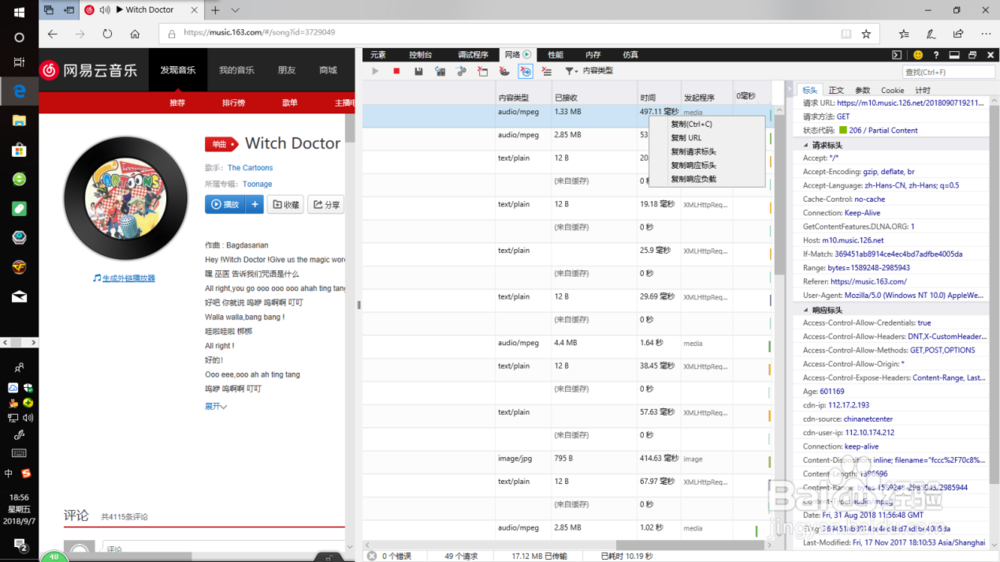The width and height of the screenshot is (1000, 562).
Task: Open reading view book icon
Action: [846, 34]
